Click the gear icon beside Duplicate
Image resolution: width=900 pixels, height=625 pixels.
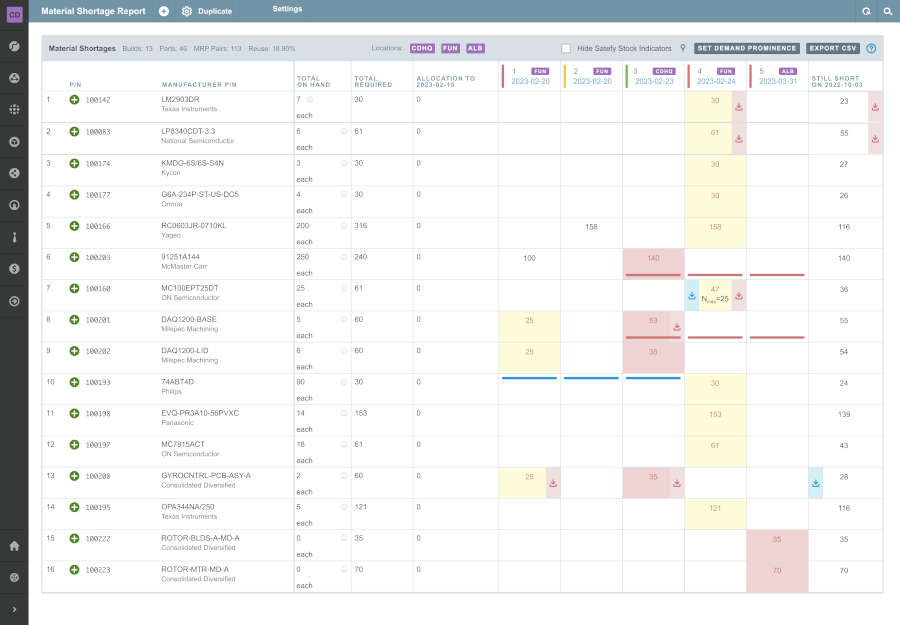[x=187, y=11]
